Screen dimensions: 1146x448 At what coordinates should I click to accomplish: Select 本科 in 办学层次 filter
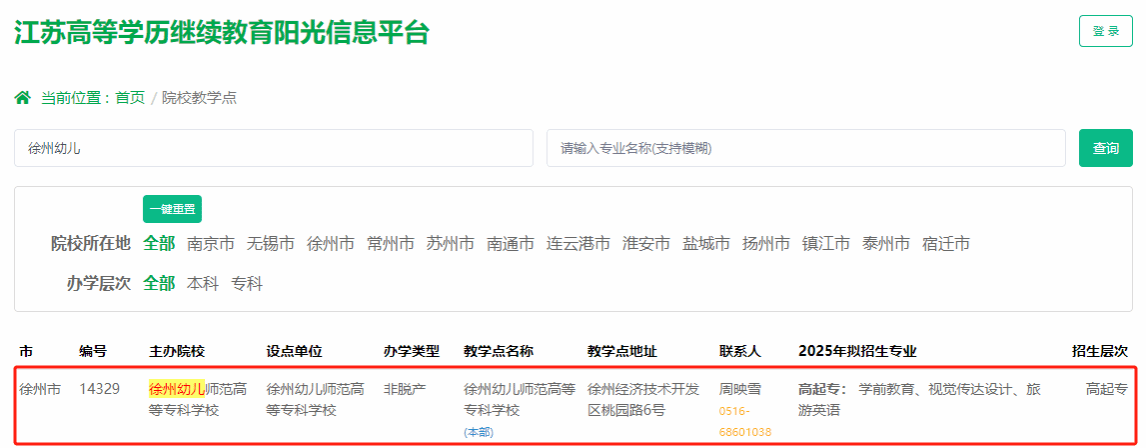202,284
